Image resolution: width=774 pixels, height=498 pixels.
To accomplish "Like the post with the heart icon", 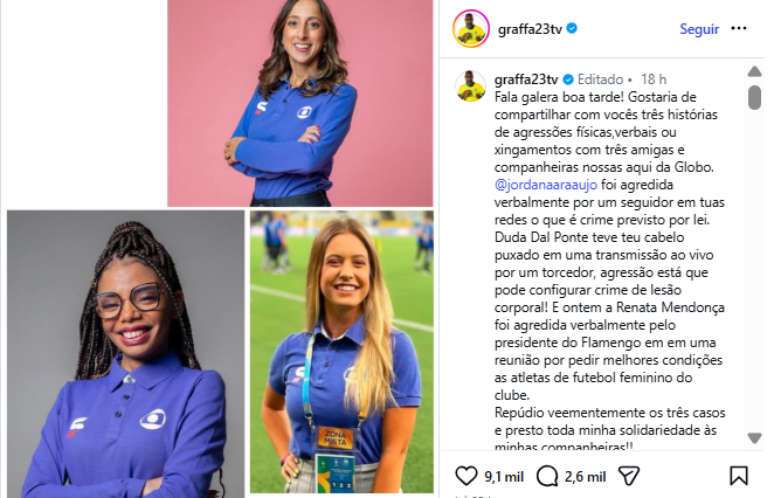I will (x=466, y=476).
